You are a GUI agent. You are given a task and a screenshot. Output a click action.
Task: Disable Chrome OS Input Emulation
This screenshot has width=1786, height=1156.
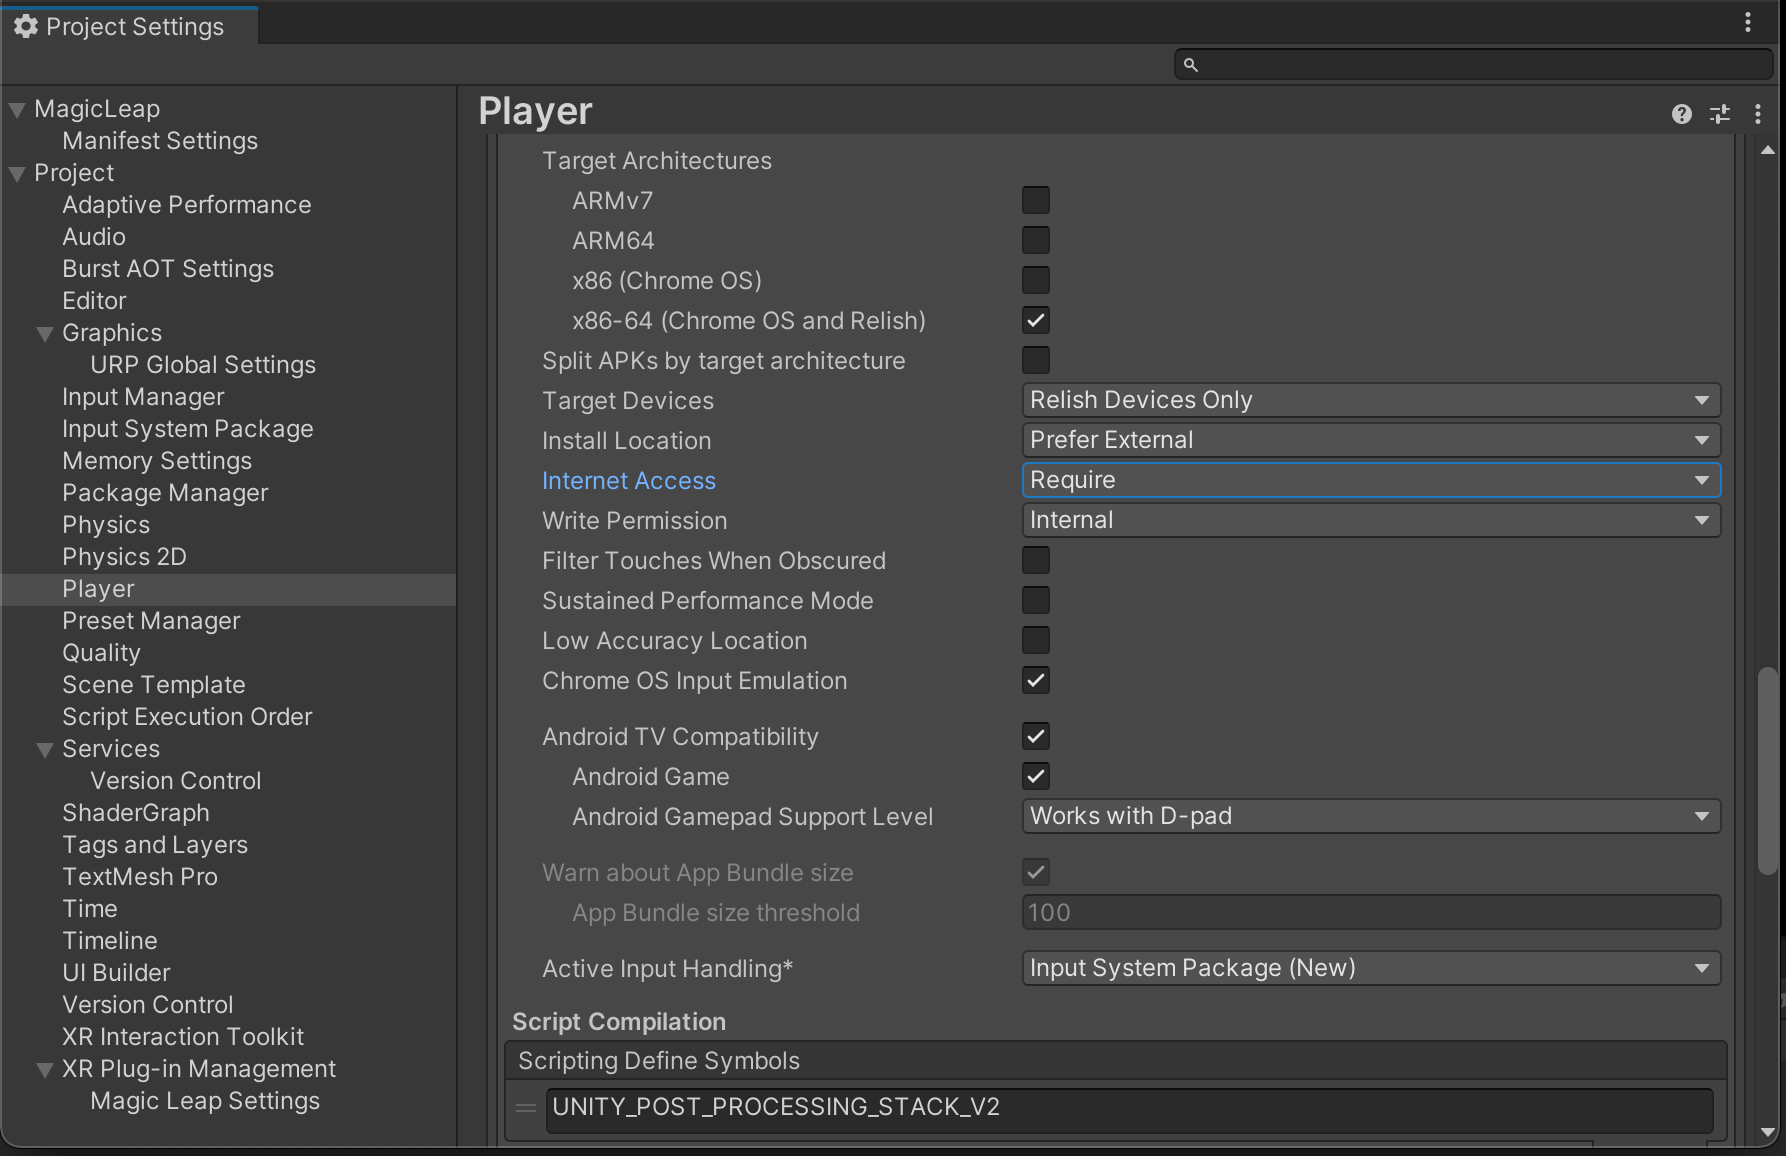point(1036,680)
